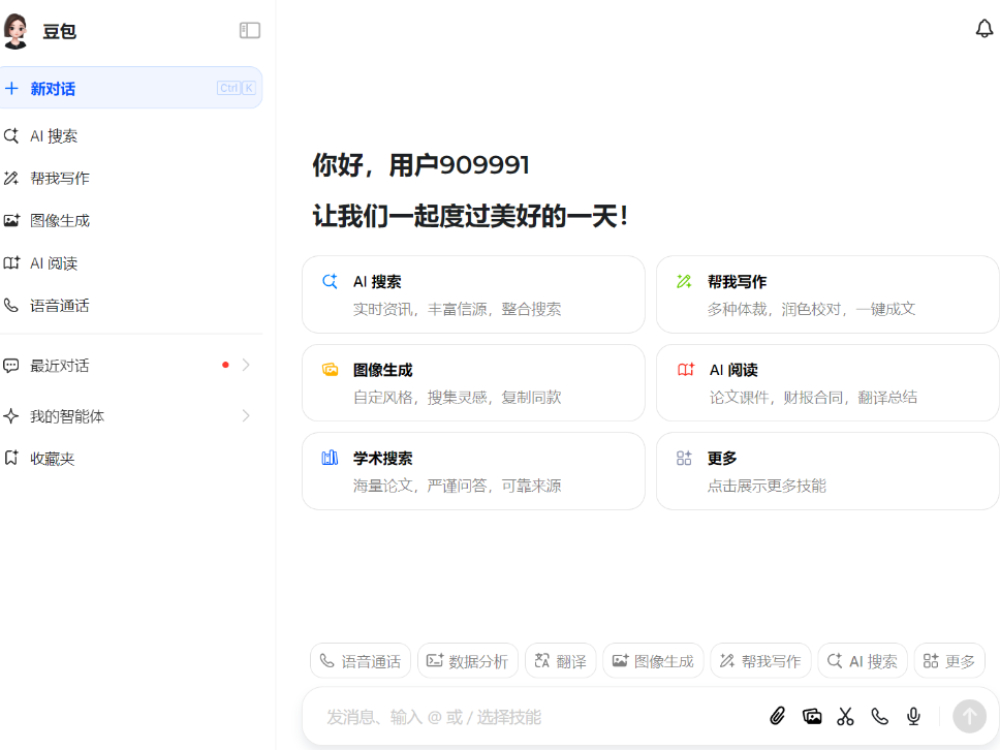Screen dimensions: 1000x750
Task: Collapse the sidebar with the panel icon
Action: click(x=249, y=30)
